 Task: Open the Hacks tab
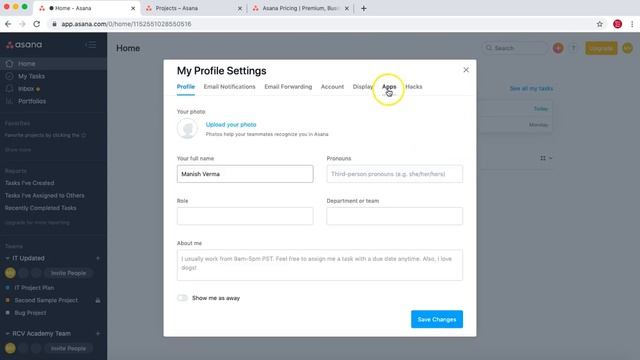point(414,87)
